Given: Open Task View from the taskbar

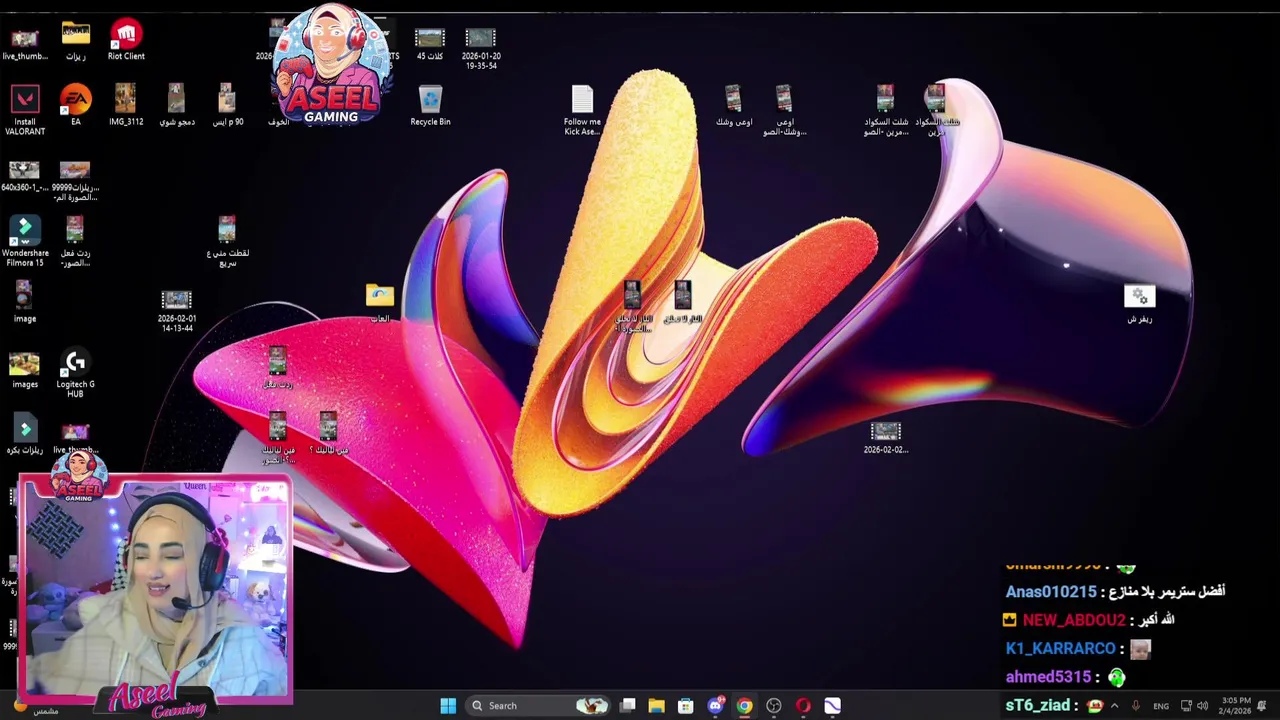Looking at the screenshot, I should click(627, 706).
